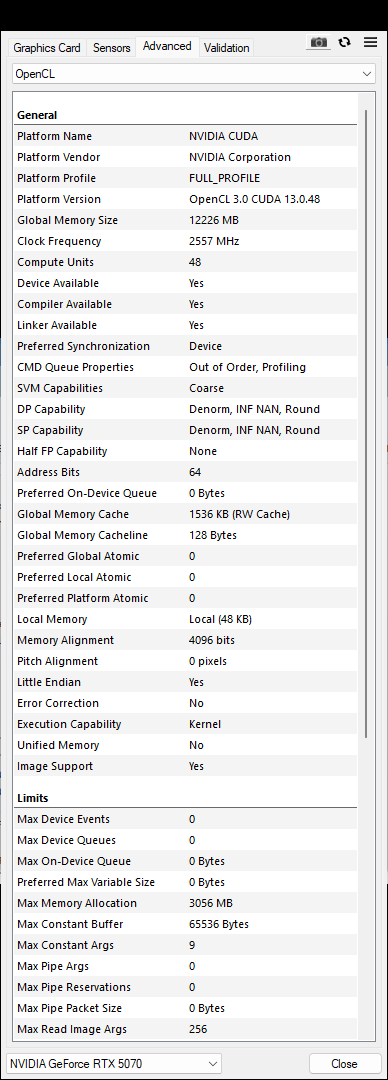The height and width of the screenshot is (1080, 388).
Task: Select the Advanced tab
Action: click(167, 46)
